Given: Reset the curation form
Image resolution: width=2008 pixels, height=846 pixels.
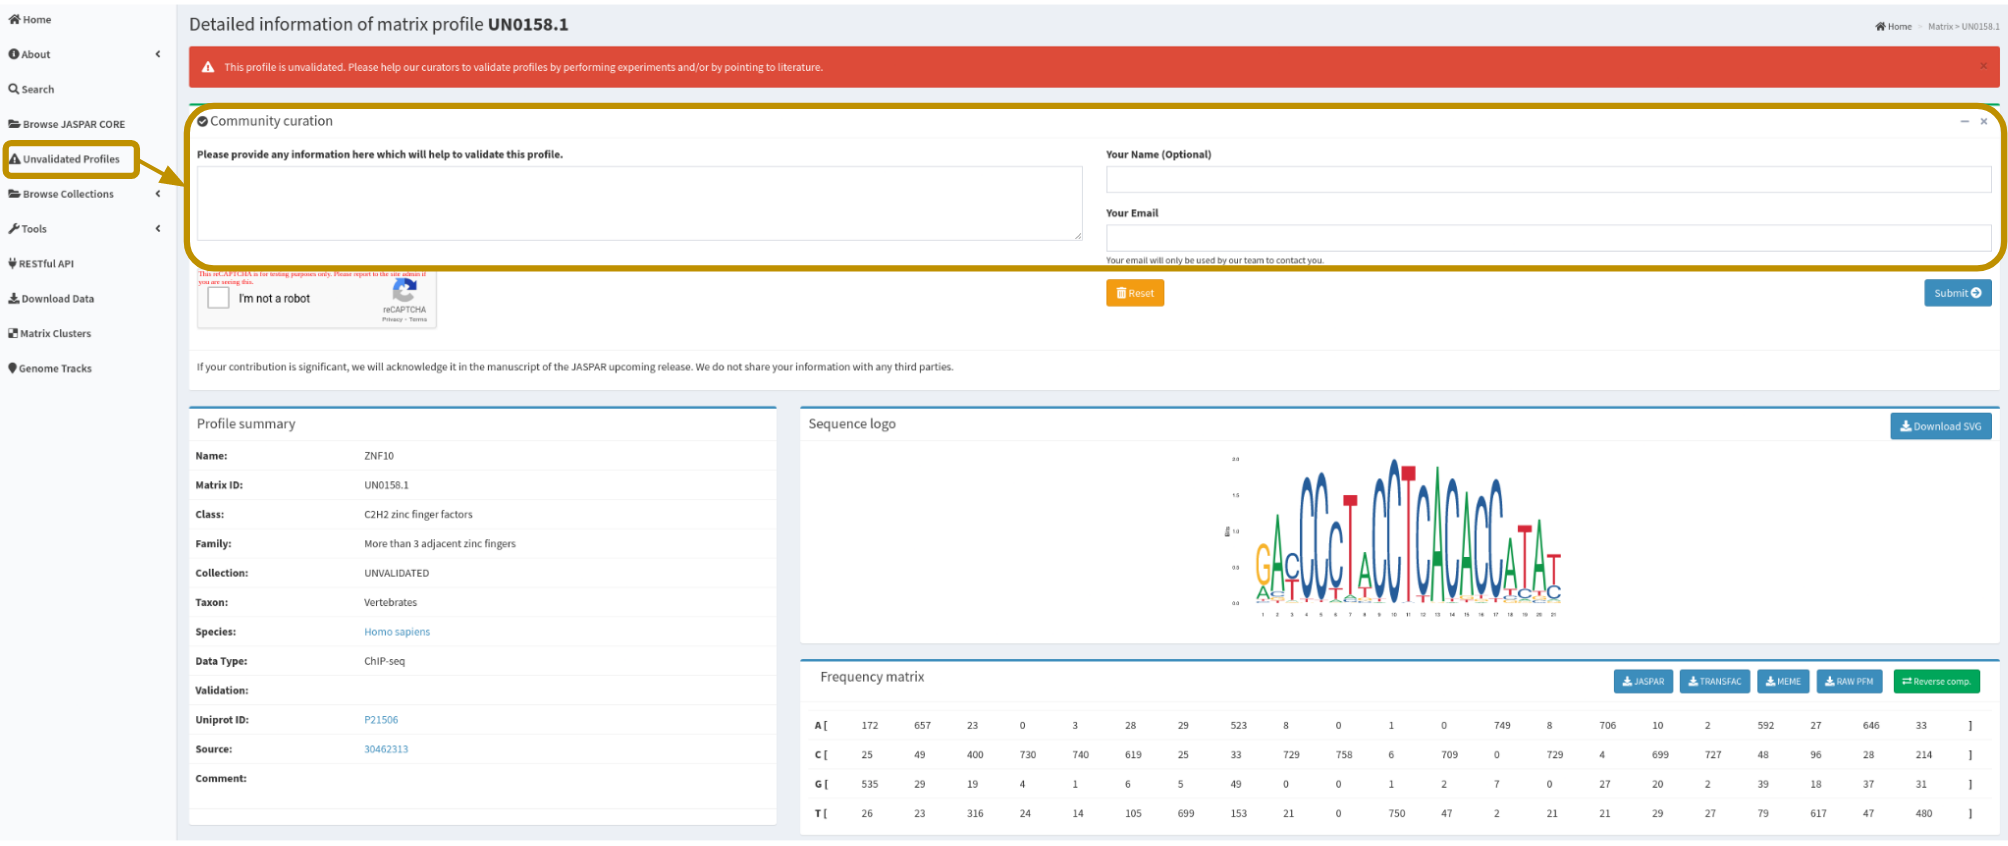Looking at the screenshot, I should (1135, 294).
